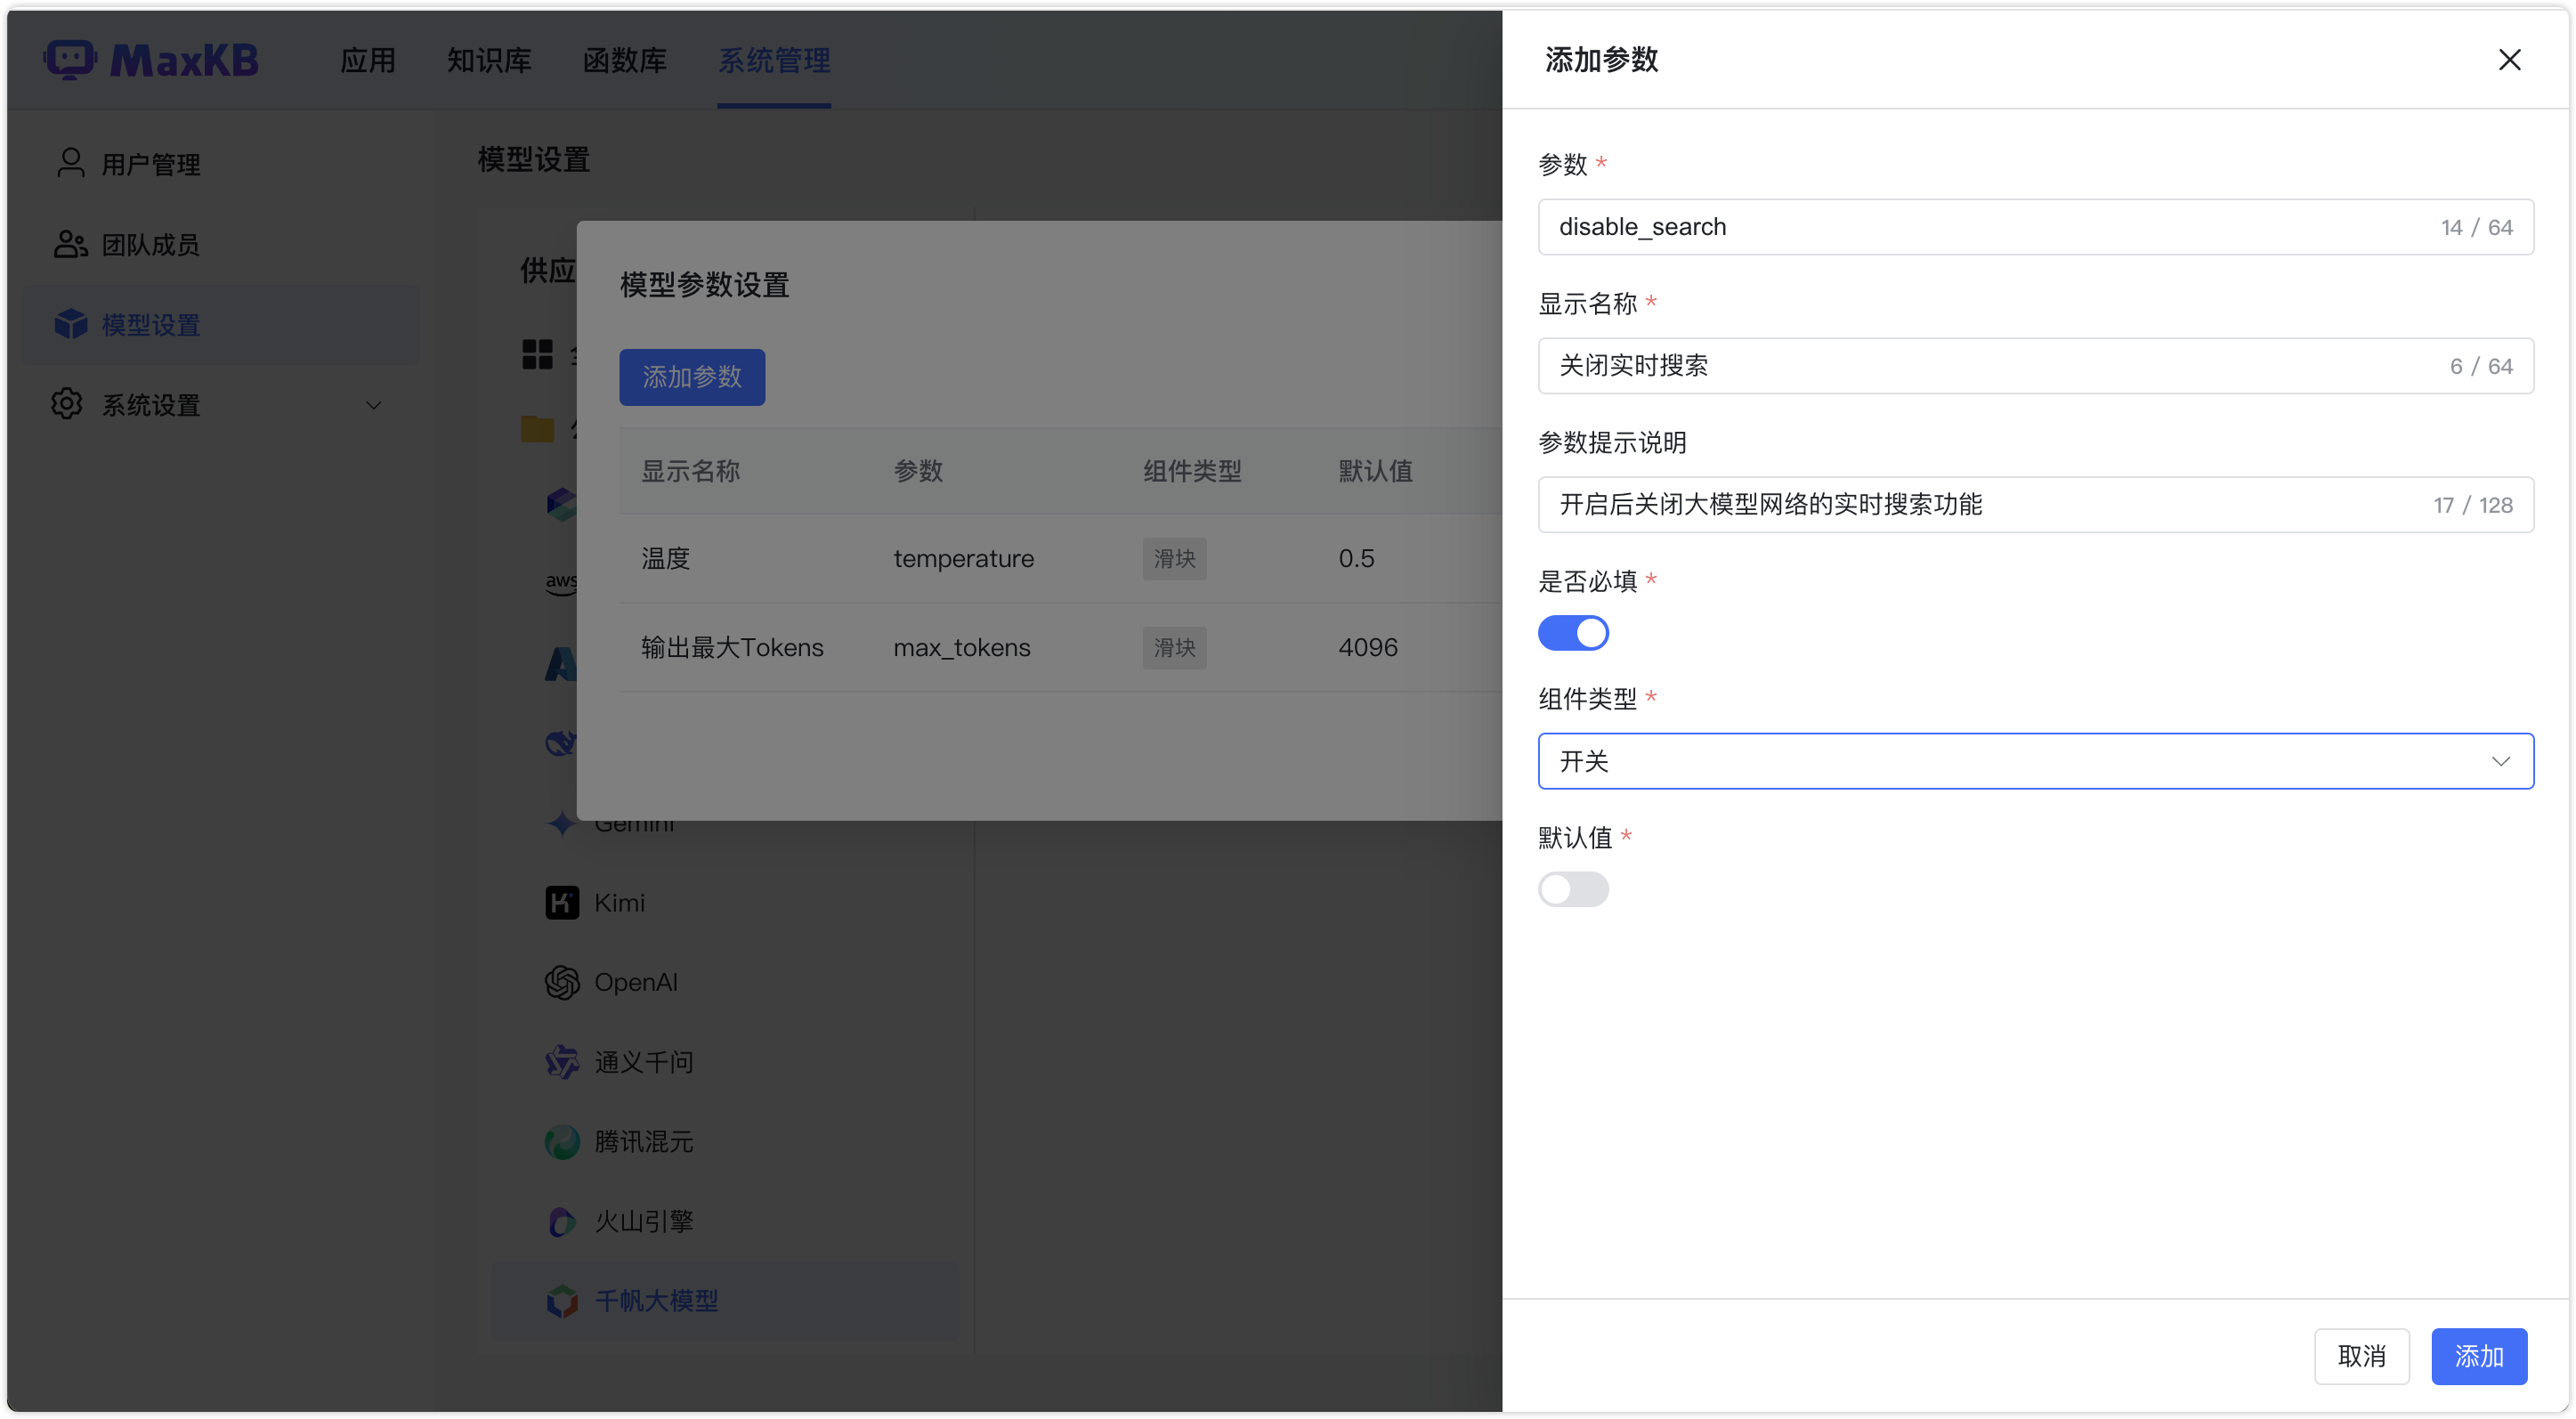This screenshot has height=1419, width=2576.
Task: Click the 取消 cancel button
Action: click(x=2362, y=1356)
